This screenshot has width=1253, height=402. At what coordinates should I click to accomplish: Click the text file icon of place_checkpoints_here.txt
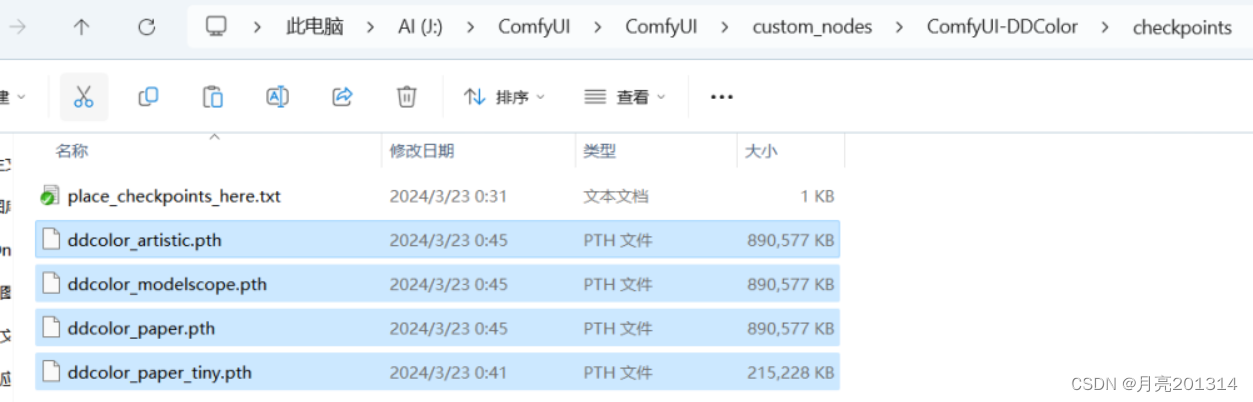click(50, 196)
